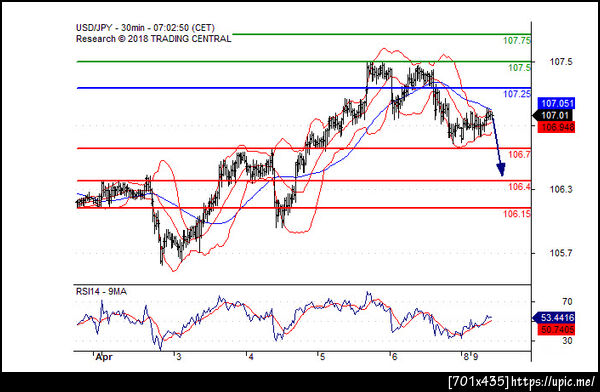The width and height of the screenshot is (600, 392).
Task: Click the green 107.75 resistance label
Action: (x=517, y=41)
